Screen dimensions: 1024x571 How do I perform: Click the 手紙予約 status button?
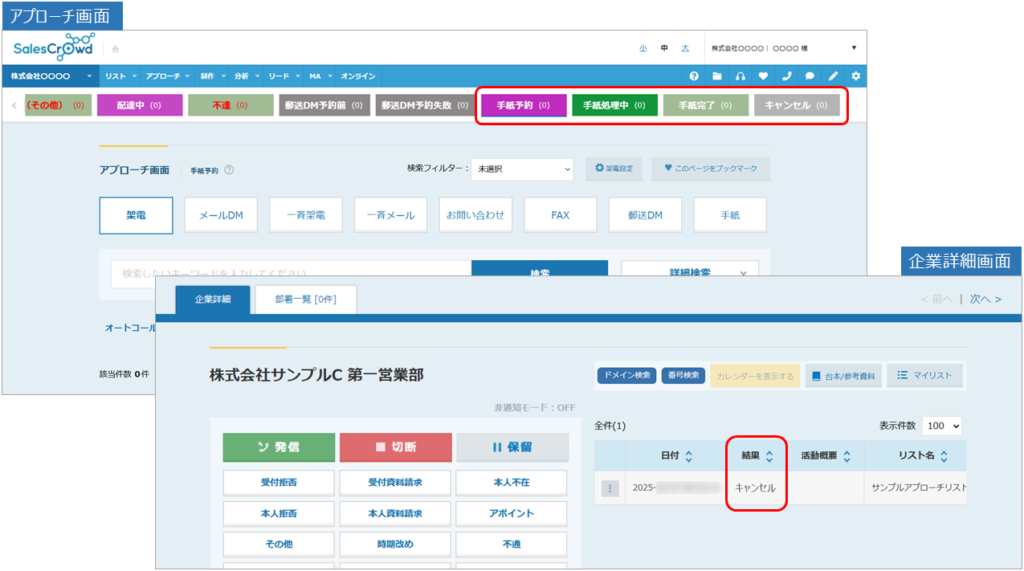point(523,105)
